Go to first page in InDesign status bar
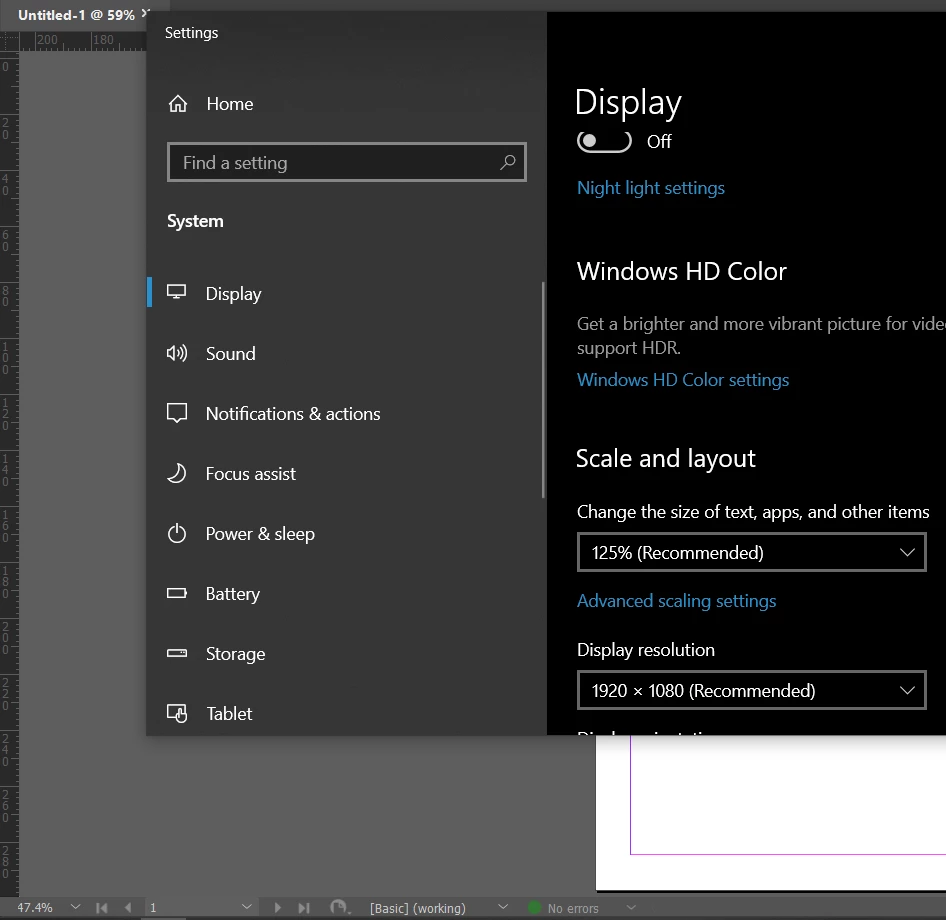 pyautogui.click(x=101, y=907)
